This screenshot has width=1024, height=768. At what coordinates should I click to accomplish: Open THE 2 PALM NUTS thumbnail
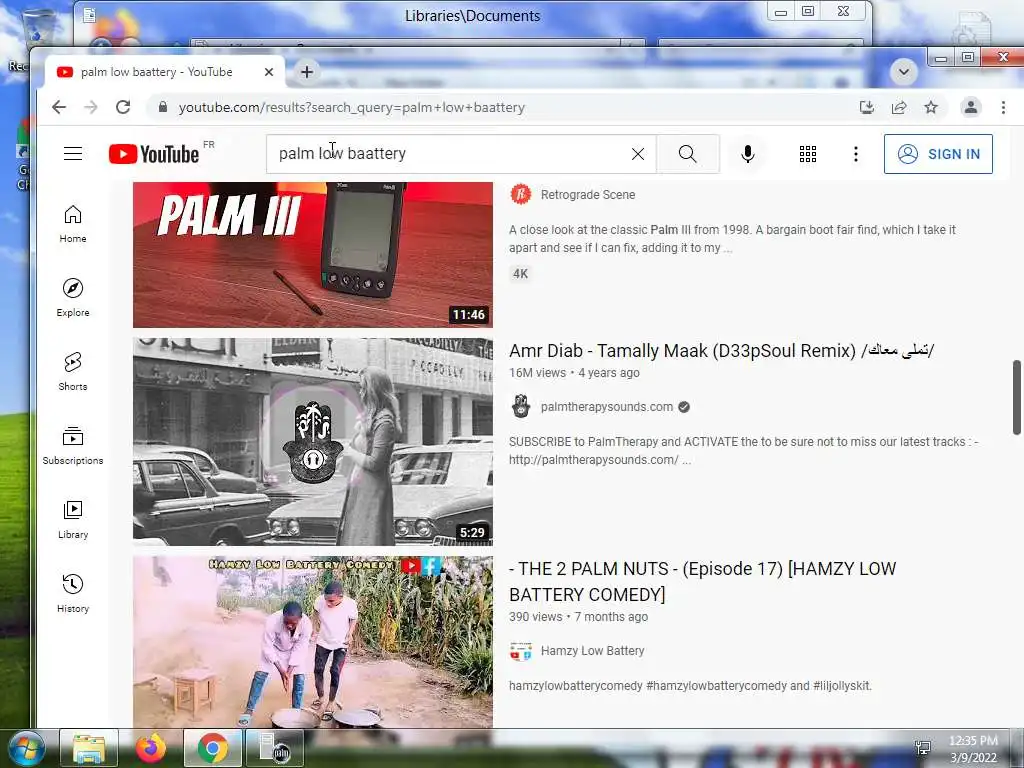coord(313,642)
